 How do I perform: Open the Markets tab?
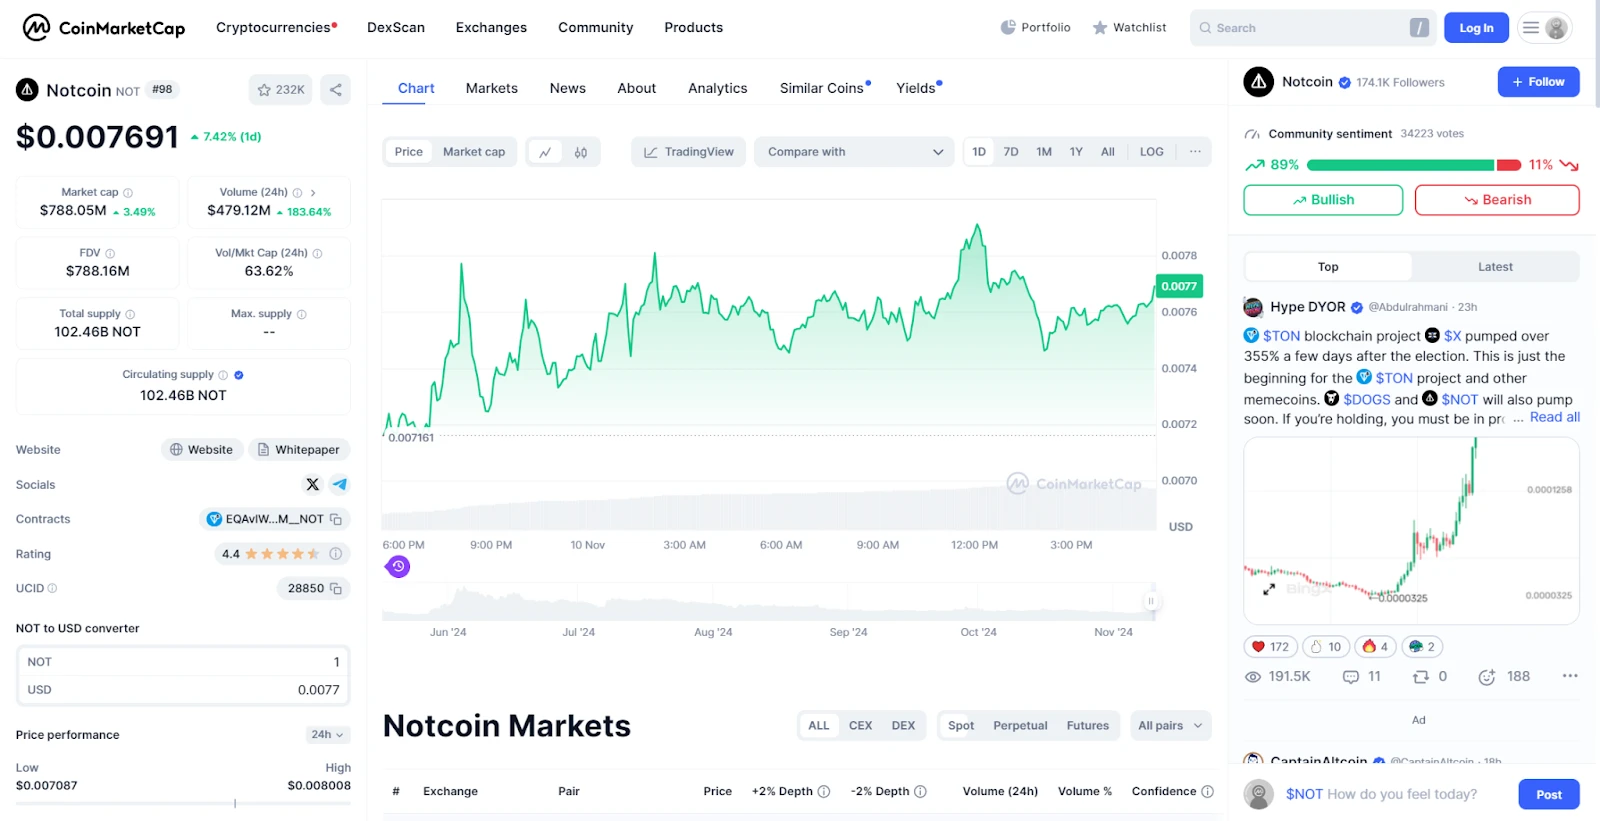(x=491, y=88)
